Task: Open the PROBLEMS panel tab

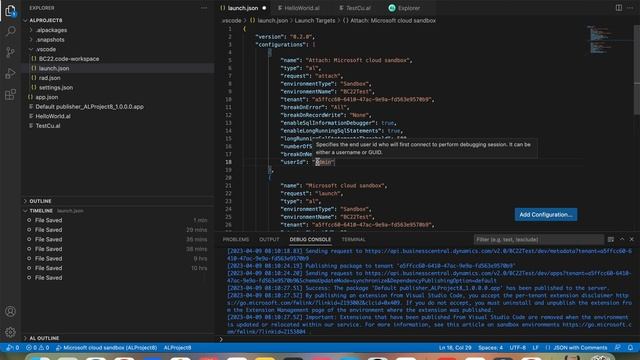Action: pos(236,240)
